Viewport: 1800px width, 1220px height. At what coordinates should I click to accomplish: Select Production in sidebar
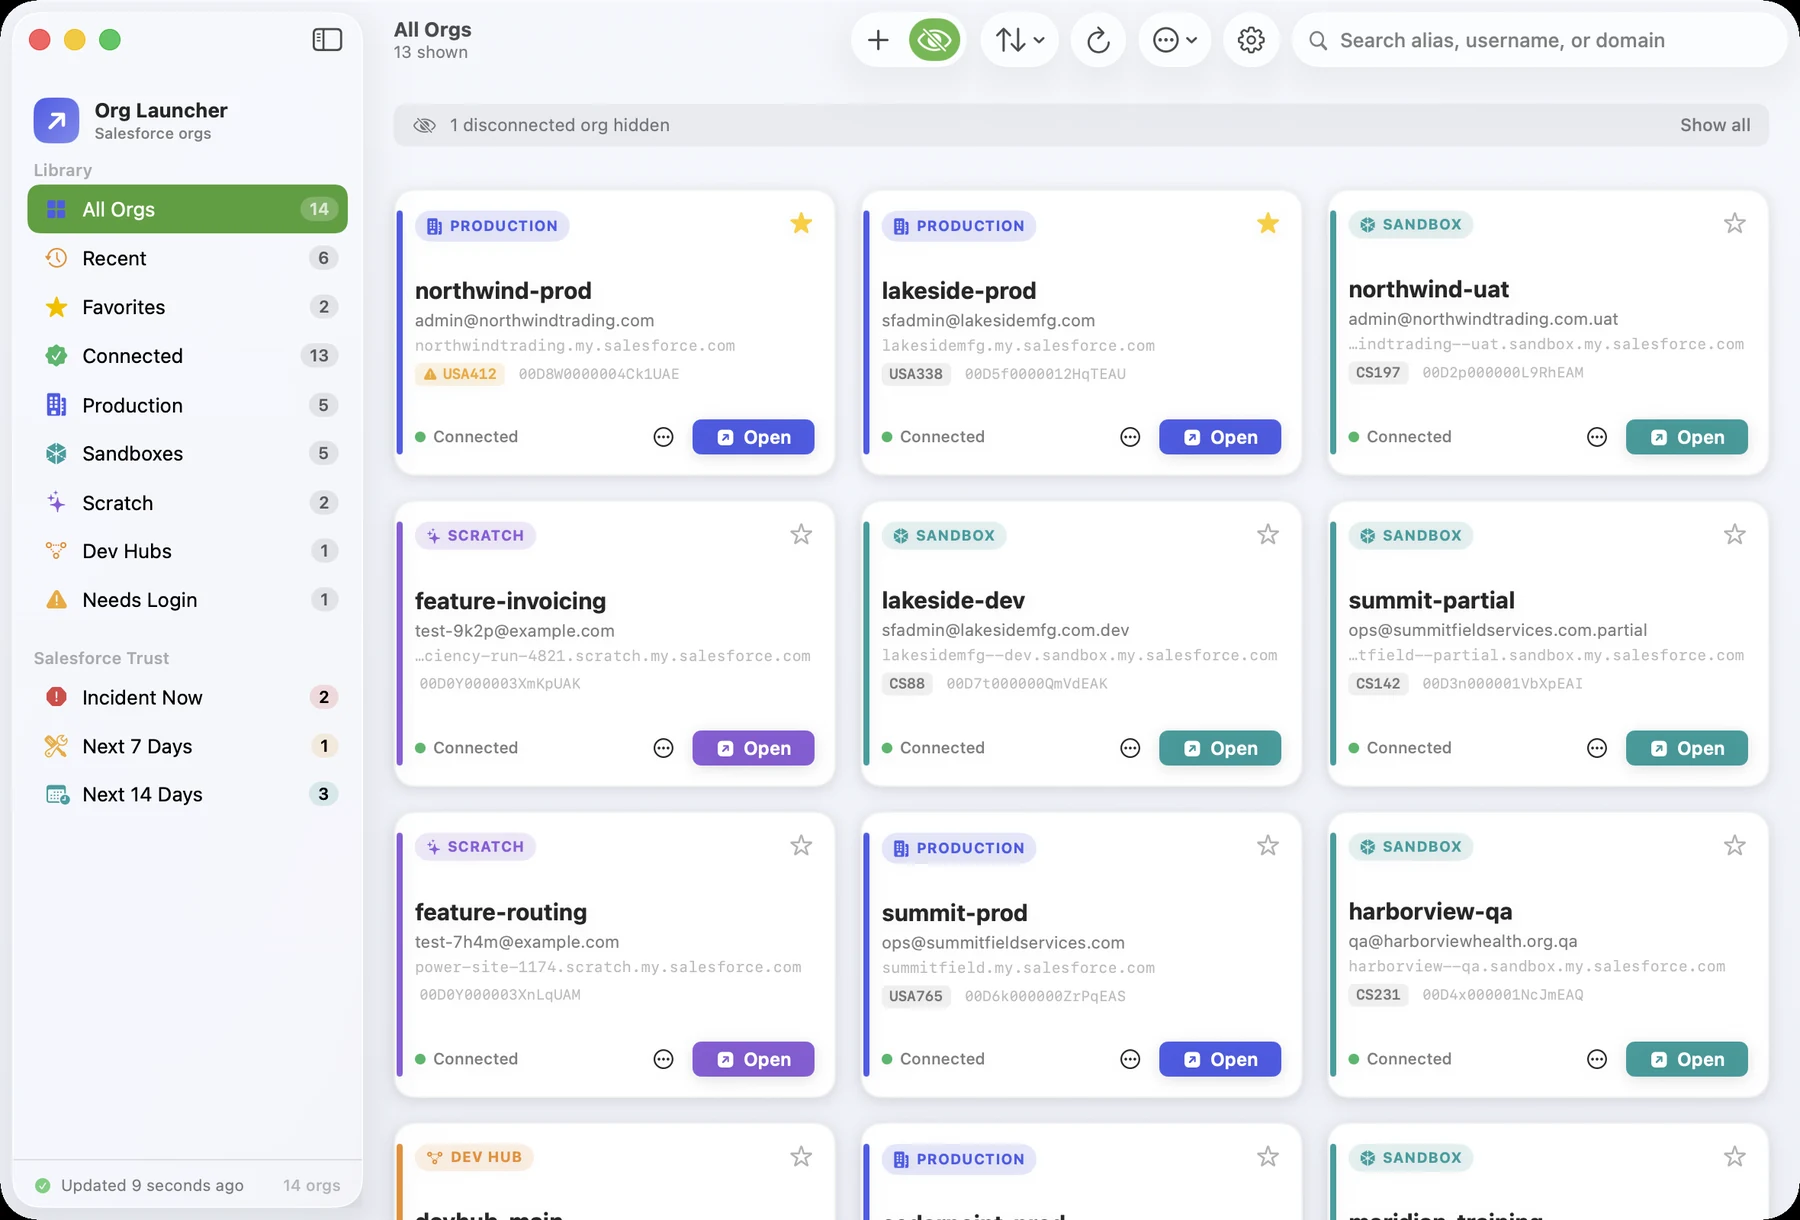187,405
